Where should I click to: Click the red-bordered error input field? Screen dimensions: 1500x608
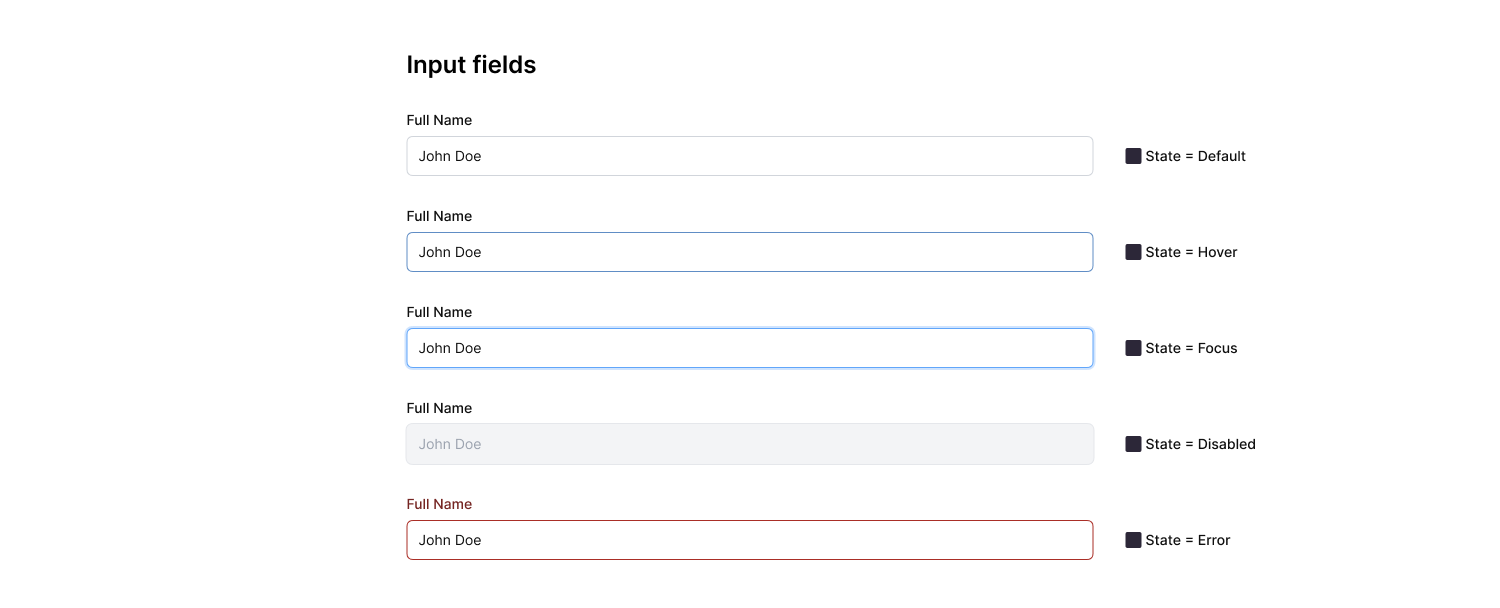pyautogui.click(x=749, y=540)
